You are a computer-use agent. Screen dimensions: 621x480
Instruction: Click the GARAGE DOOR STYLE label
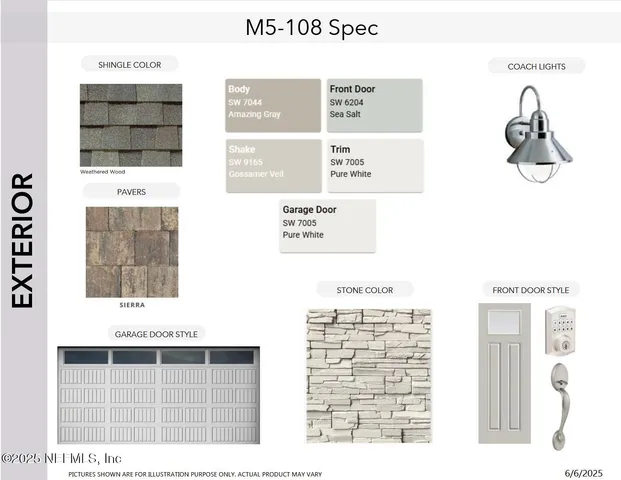tap(157, 333)
